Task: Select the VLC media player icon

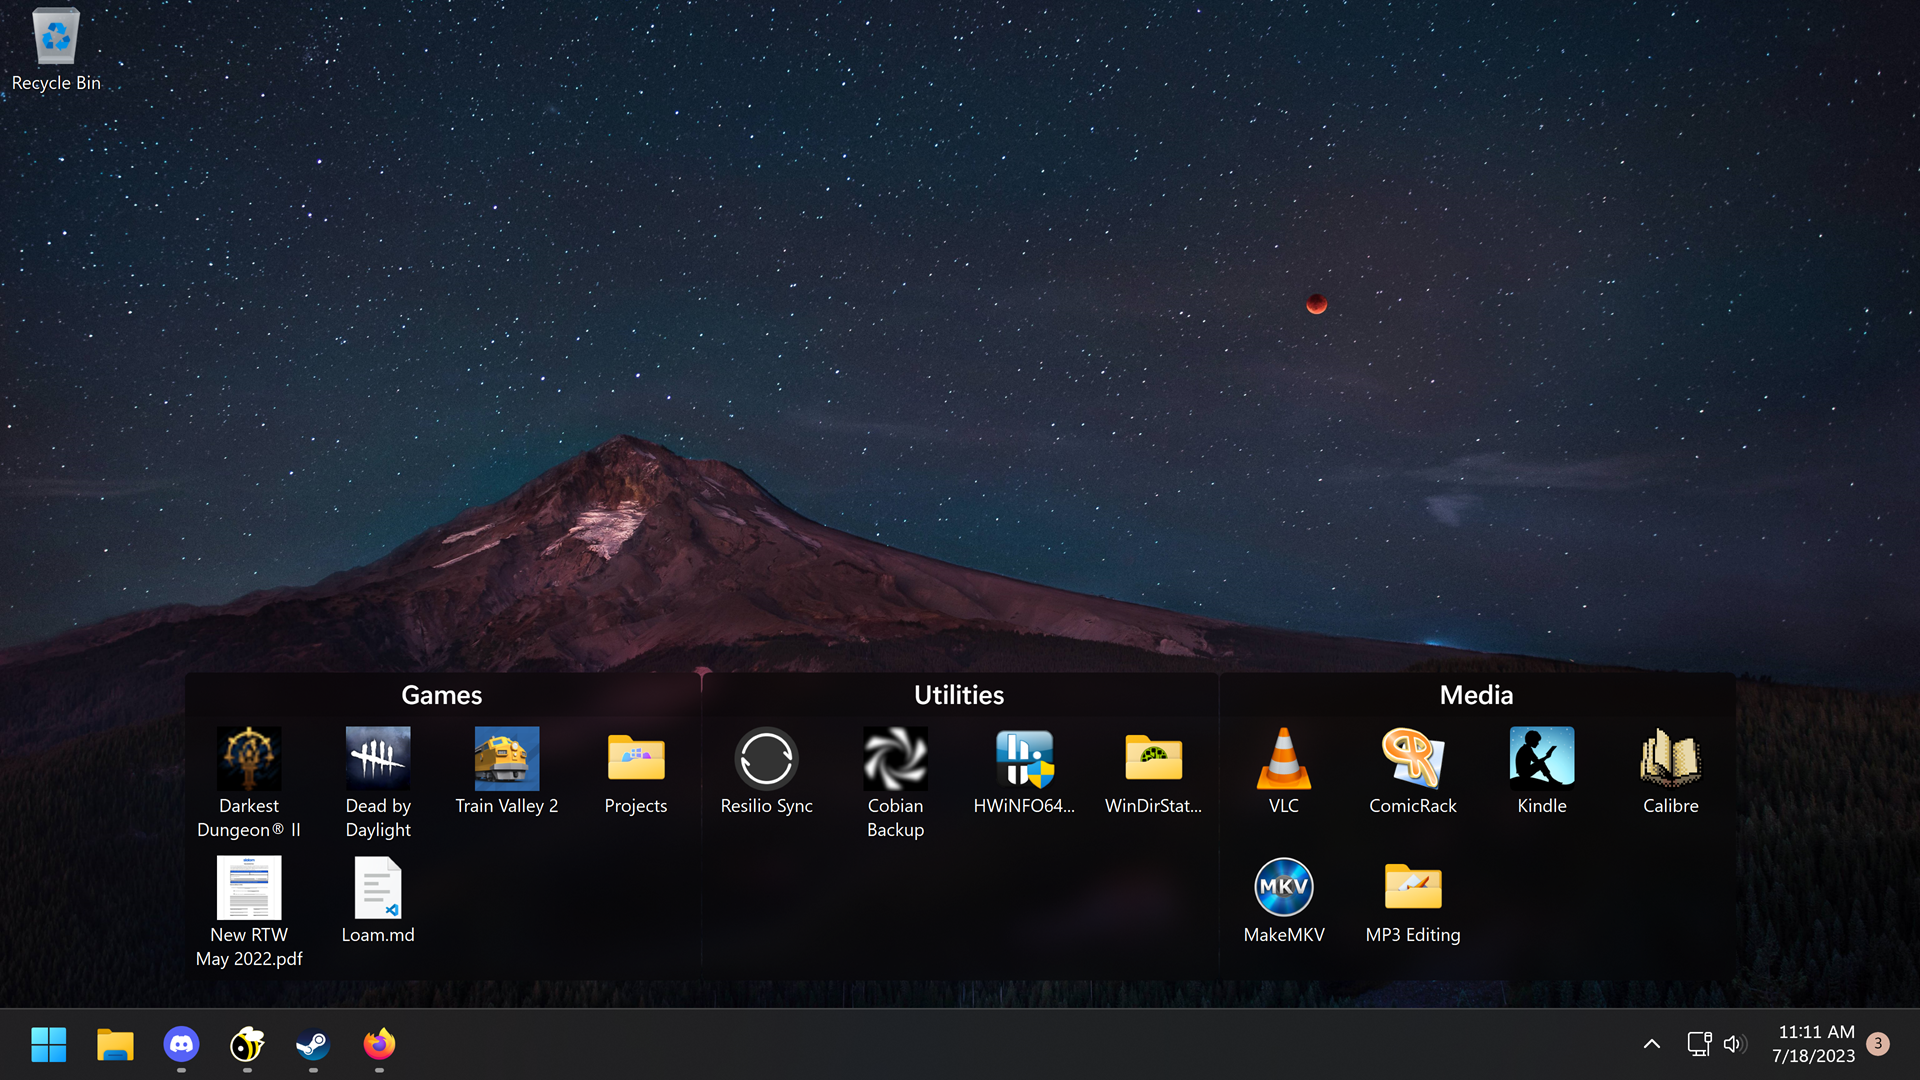Action: coord(1283,771)
